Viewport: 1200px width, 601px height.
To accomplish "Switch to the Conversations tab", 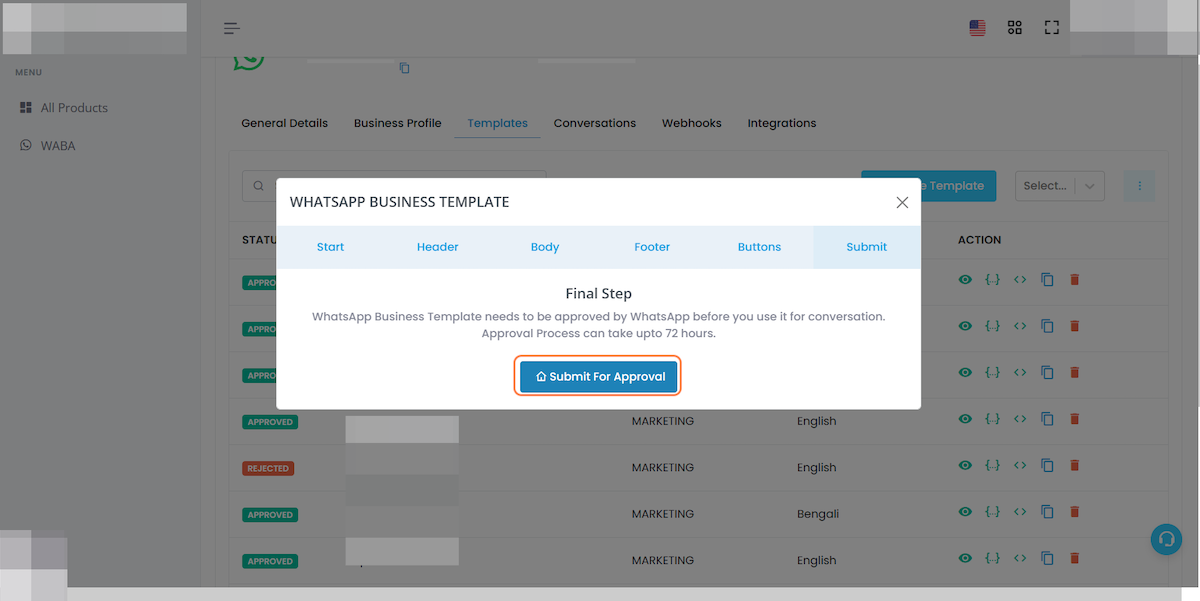I will point(595,123).
